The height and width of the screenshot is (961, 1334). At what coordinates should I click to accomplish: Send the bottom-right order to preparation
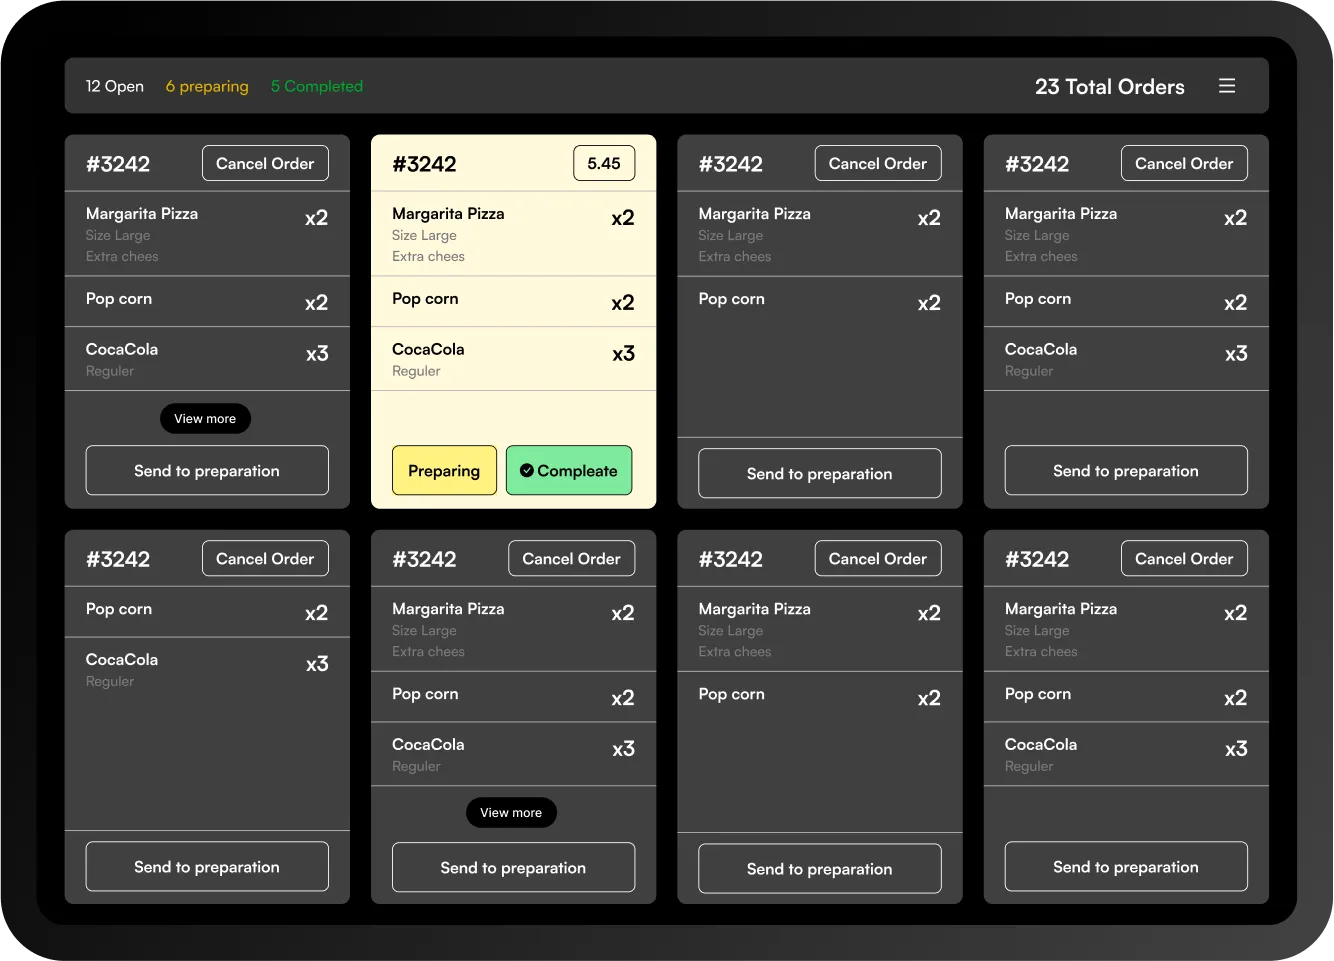(x=1125, y=866)
